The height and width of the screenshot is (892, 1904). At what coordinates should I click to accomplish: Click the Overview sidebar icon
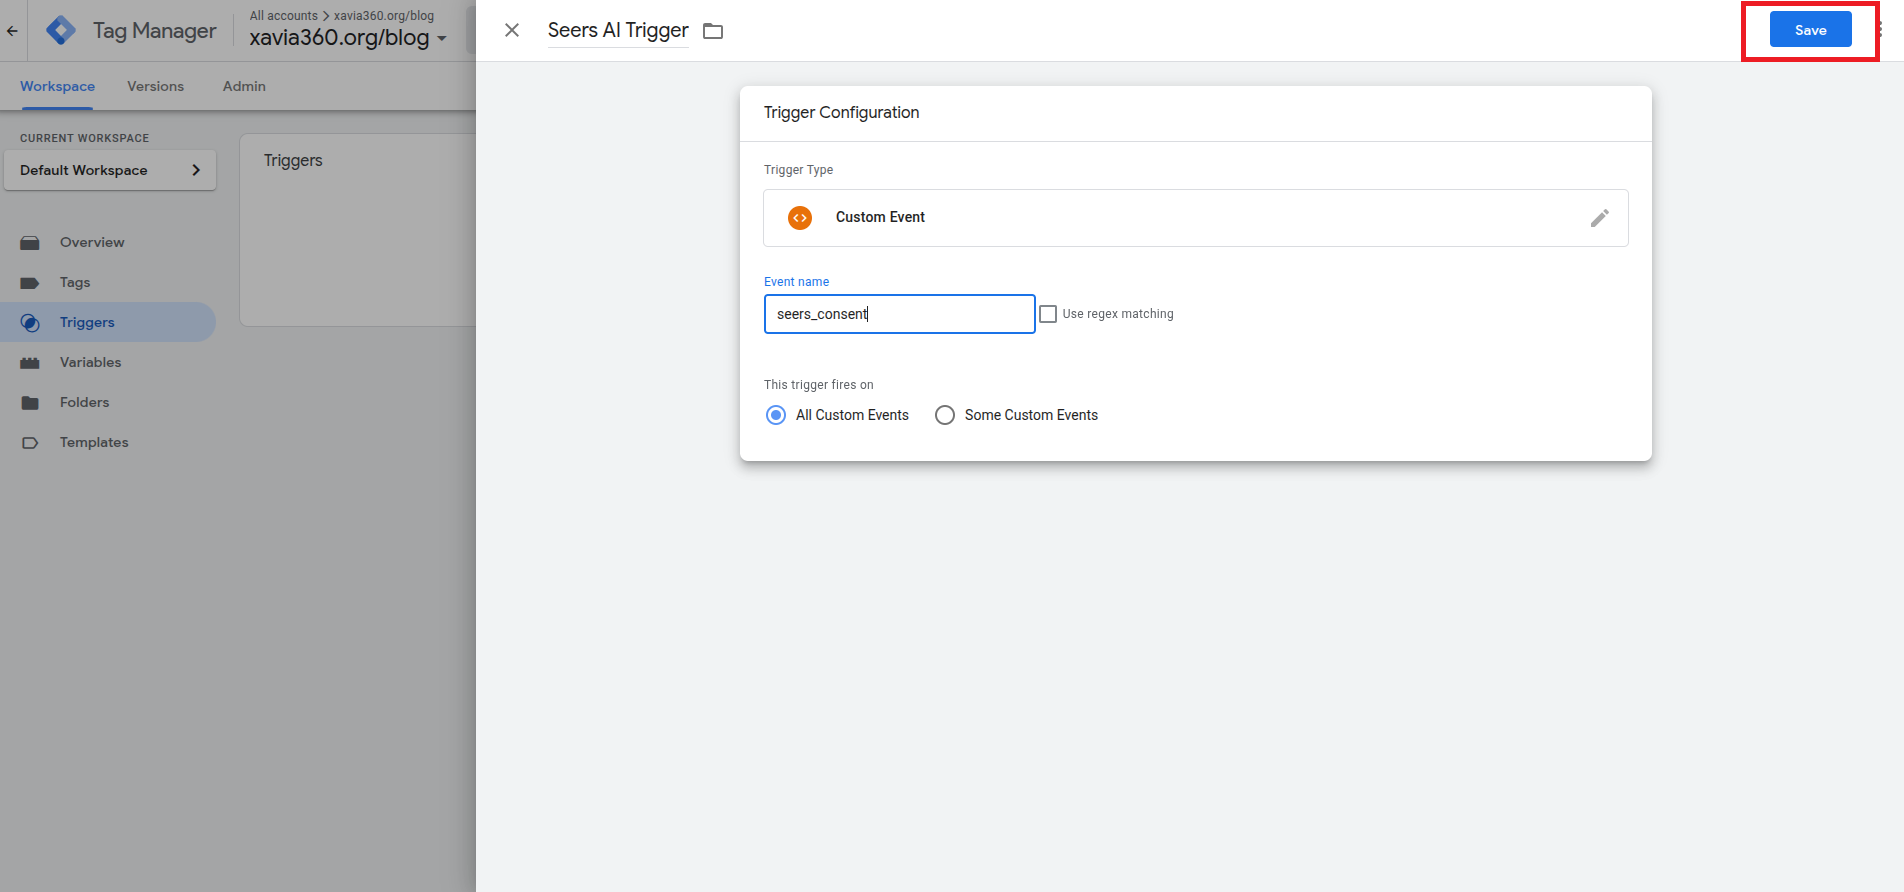(30, 243)
